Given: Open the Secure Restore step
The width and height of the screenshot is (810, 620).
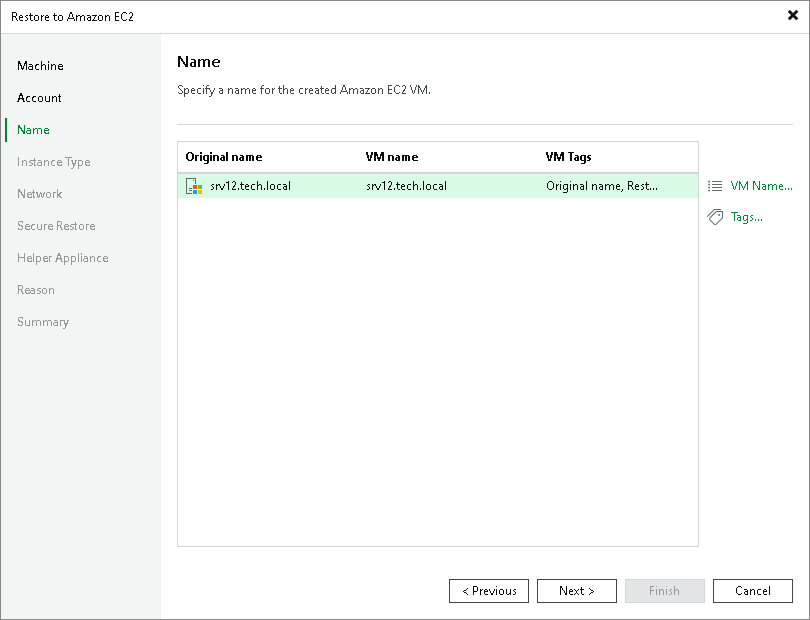Looking at the screenshot, I should coord(56,225).
